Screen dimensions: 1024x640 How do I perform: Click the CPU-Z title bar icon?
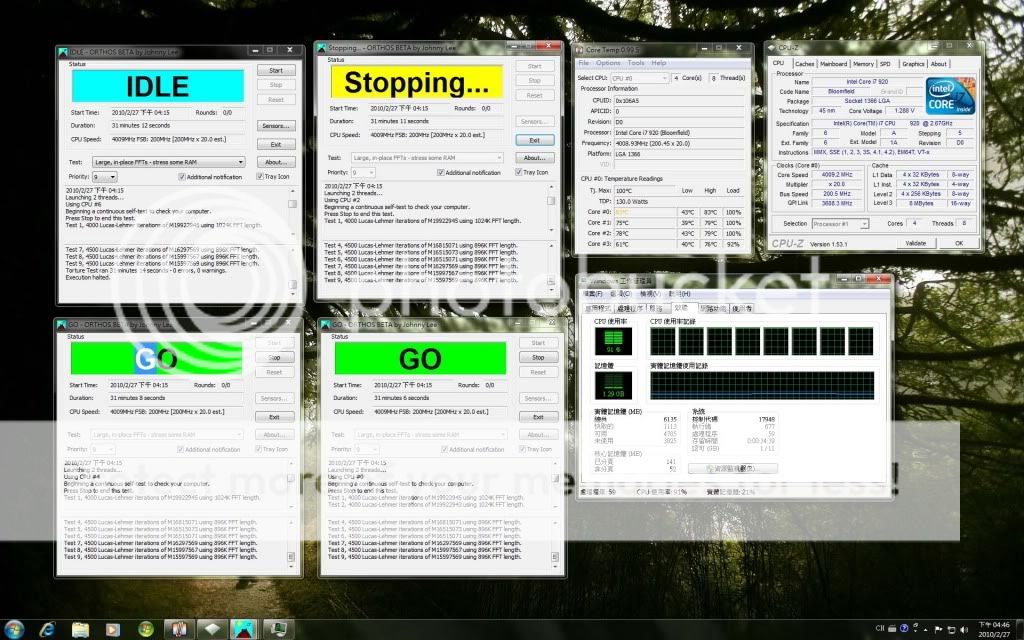[771, 48]
